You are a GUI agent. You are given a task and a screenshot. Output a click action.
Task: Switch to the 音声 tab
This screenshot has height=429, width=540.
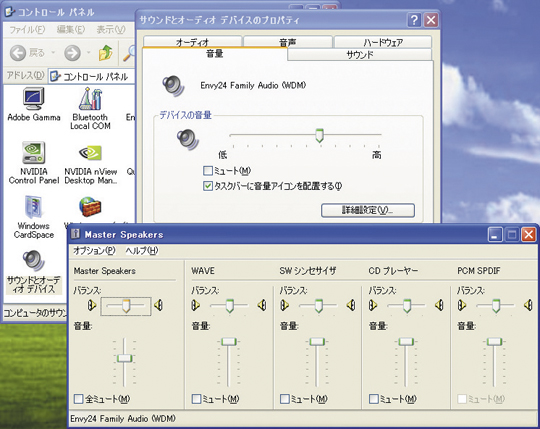(x=288, y=42)
